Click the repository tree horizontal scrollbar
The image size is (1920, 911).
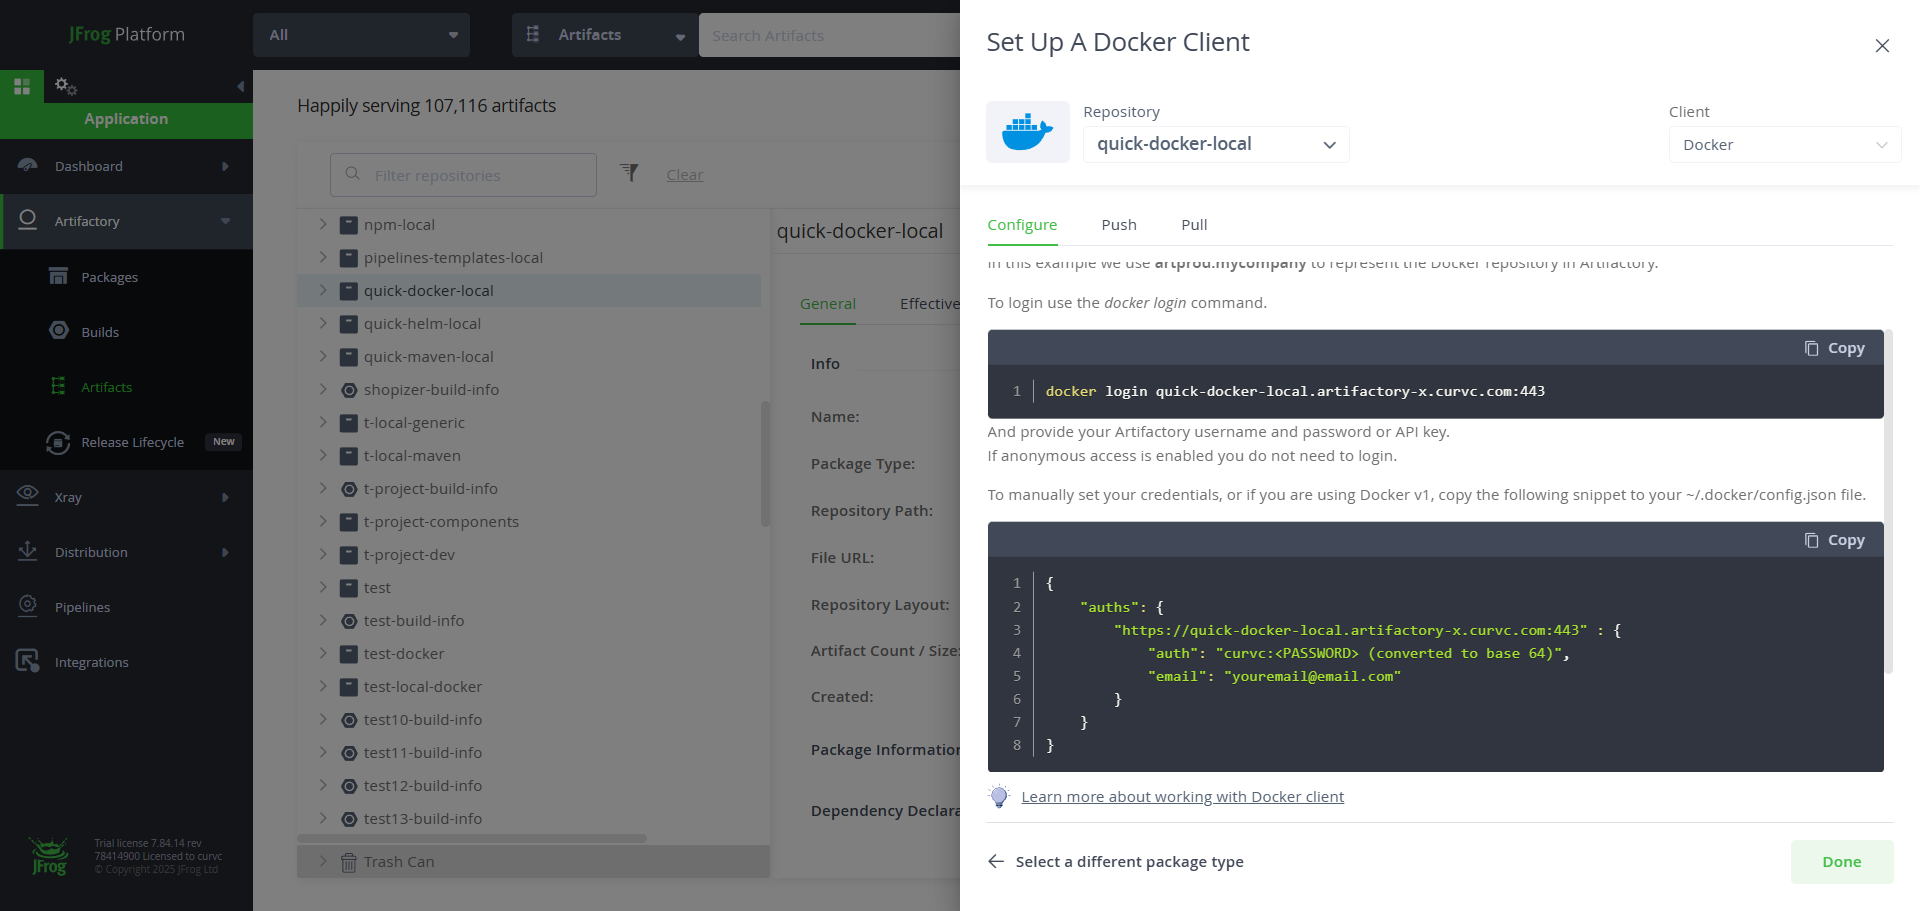pos(472,838)
